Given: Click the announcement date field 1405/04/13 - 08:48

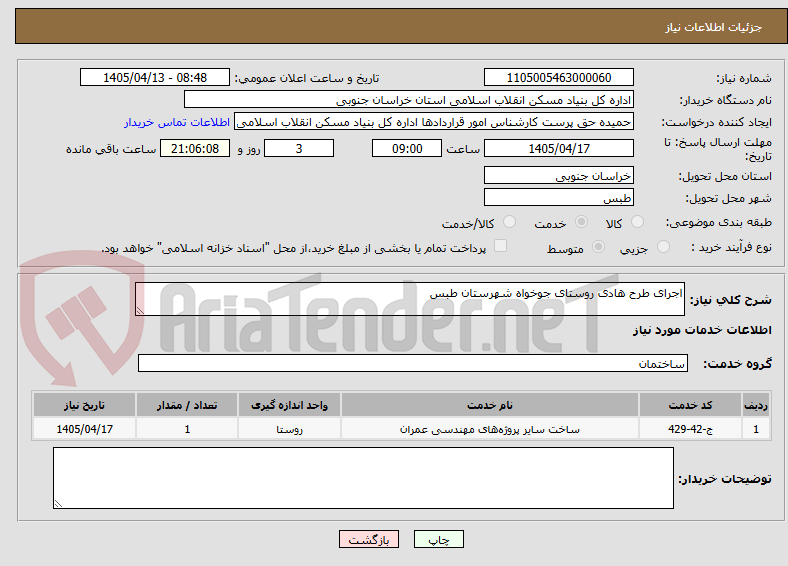Looking at the screenshot, I should tap(155, 77).
